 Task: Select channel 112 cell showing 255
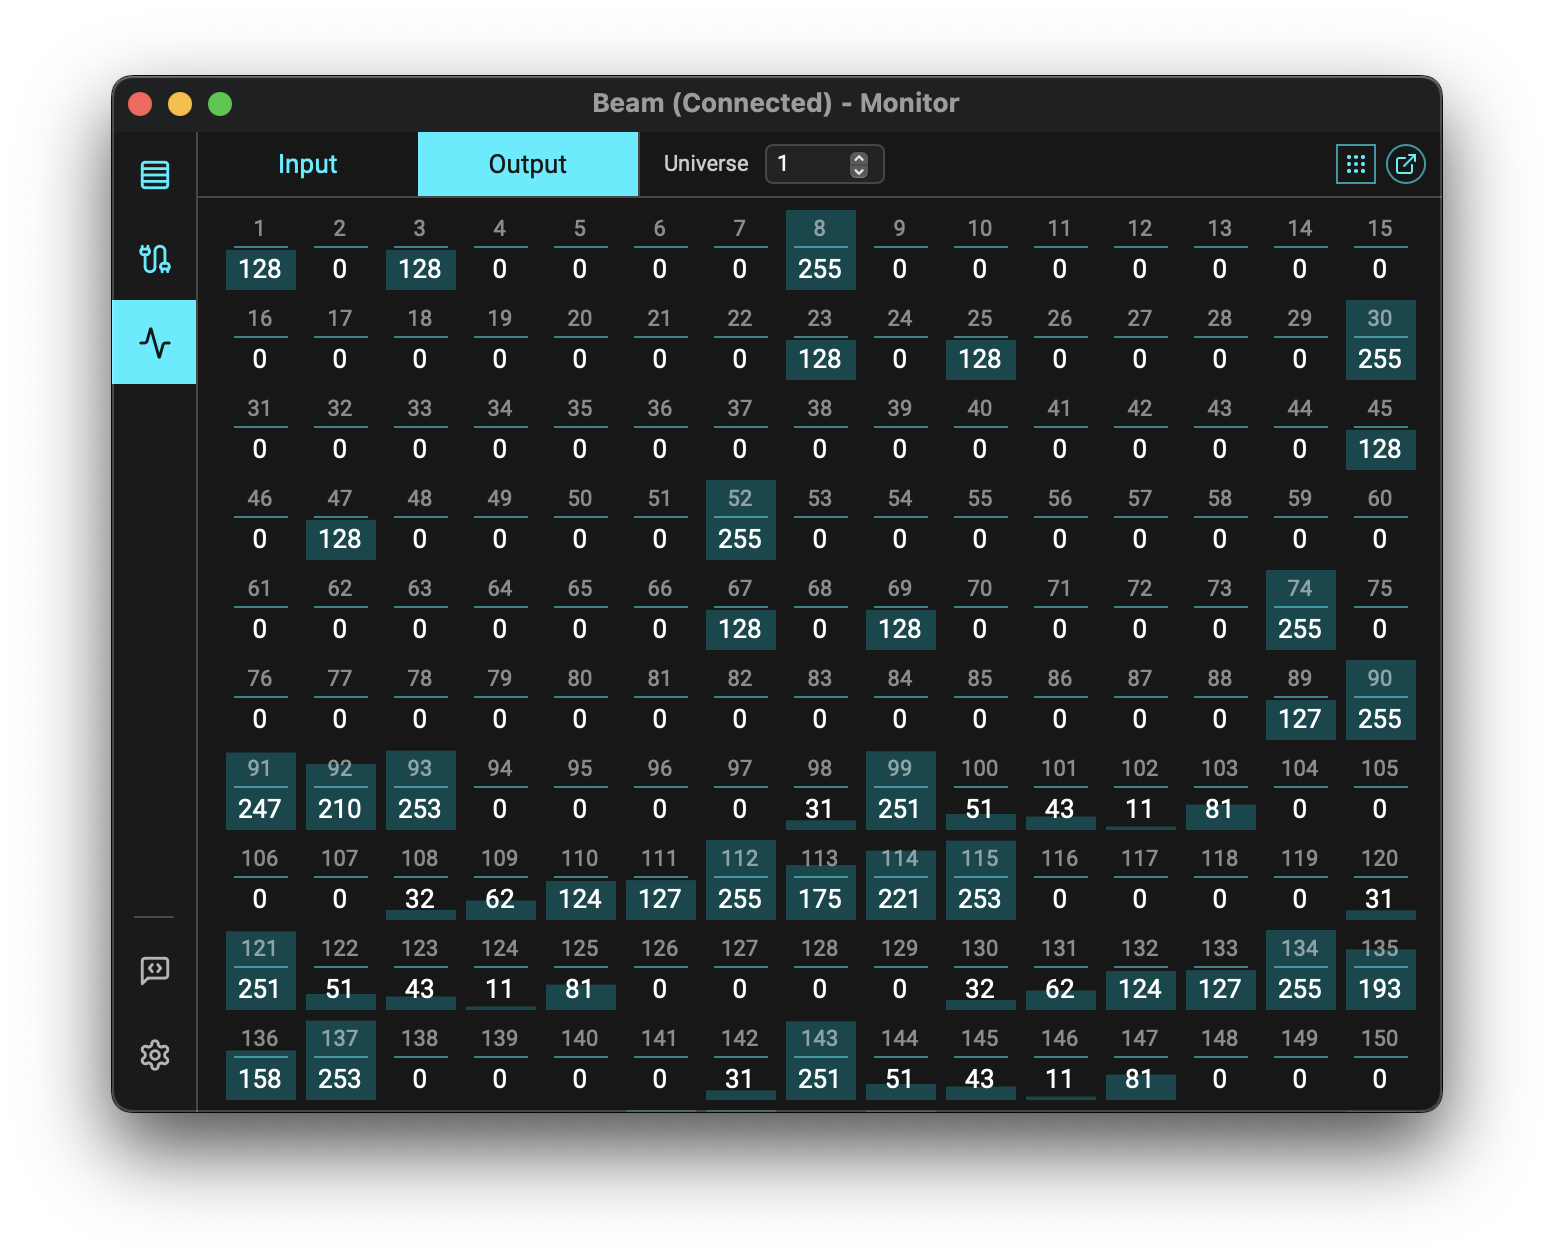[740, 880]
